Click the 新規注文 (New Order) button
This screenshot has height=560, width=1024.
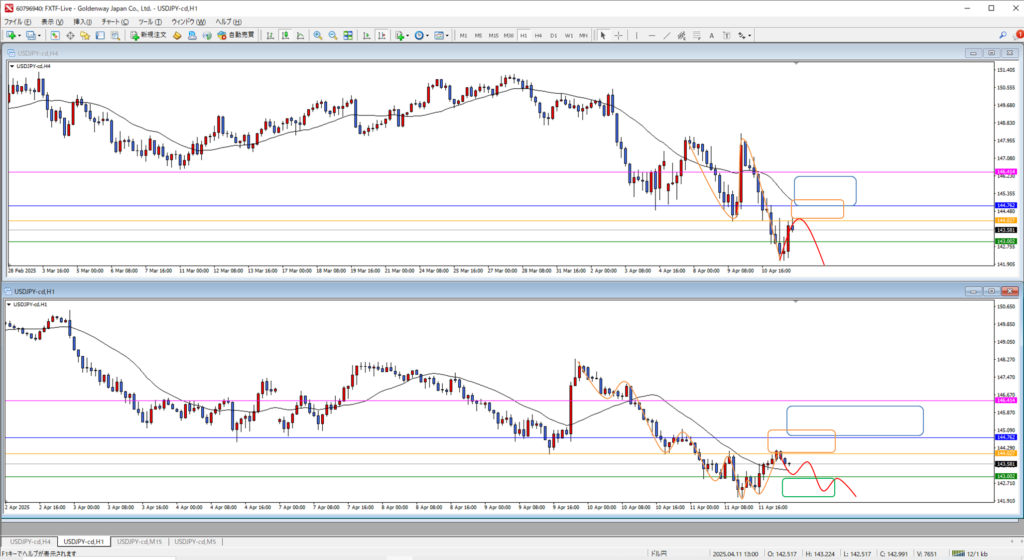[148, 35]
